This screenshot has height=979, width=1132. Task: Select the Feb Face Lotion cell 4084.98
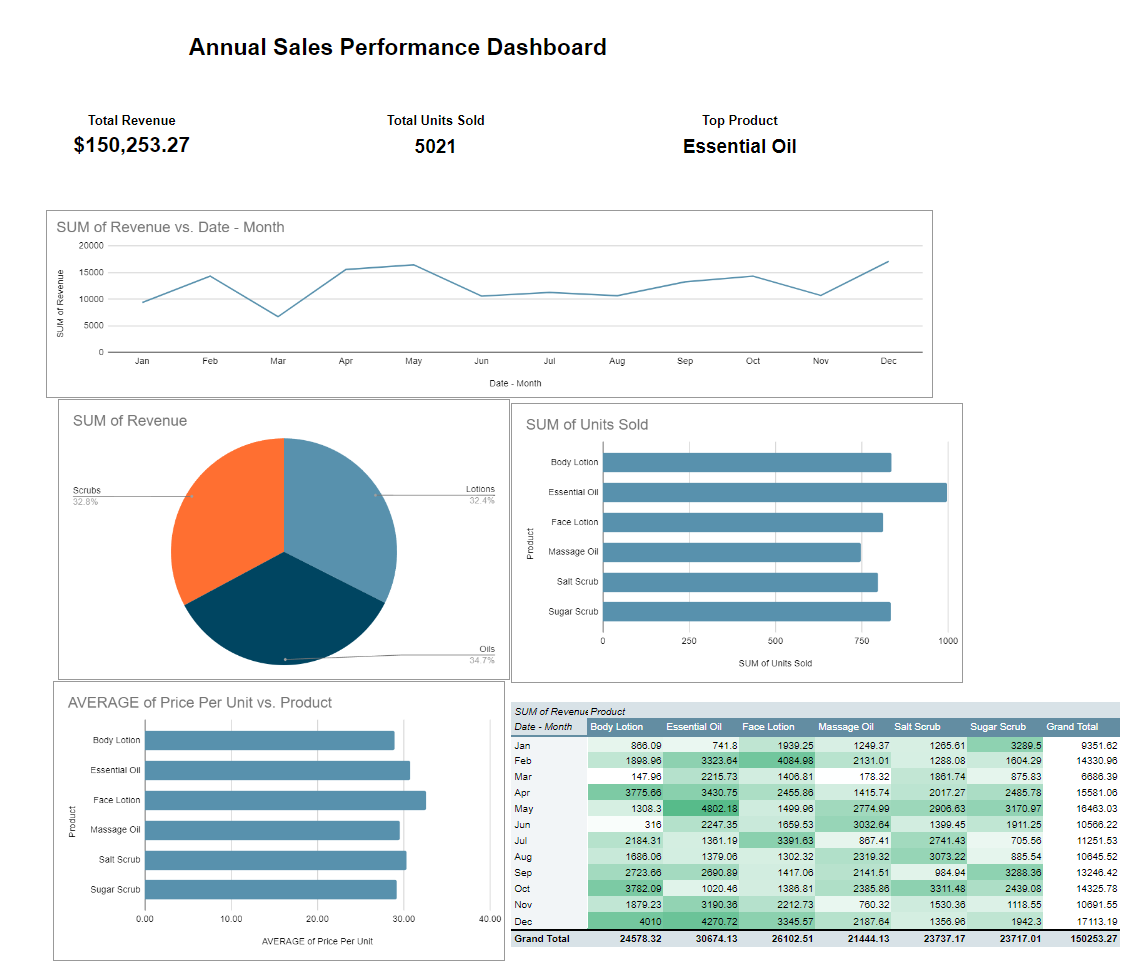[x=777, y=761]
